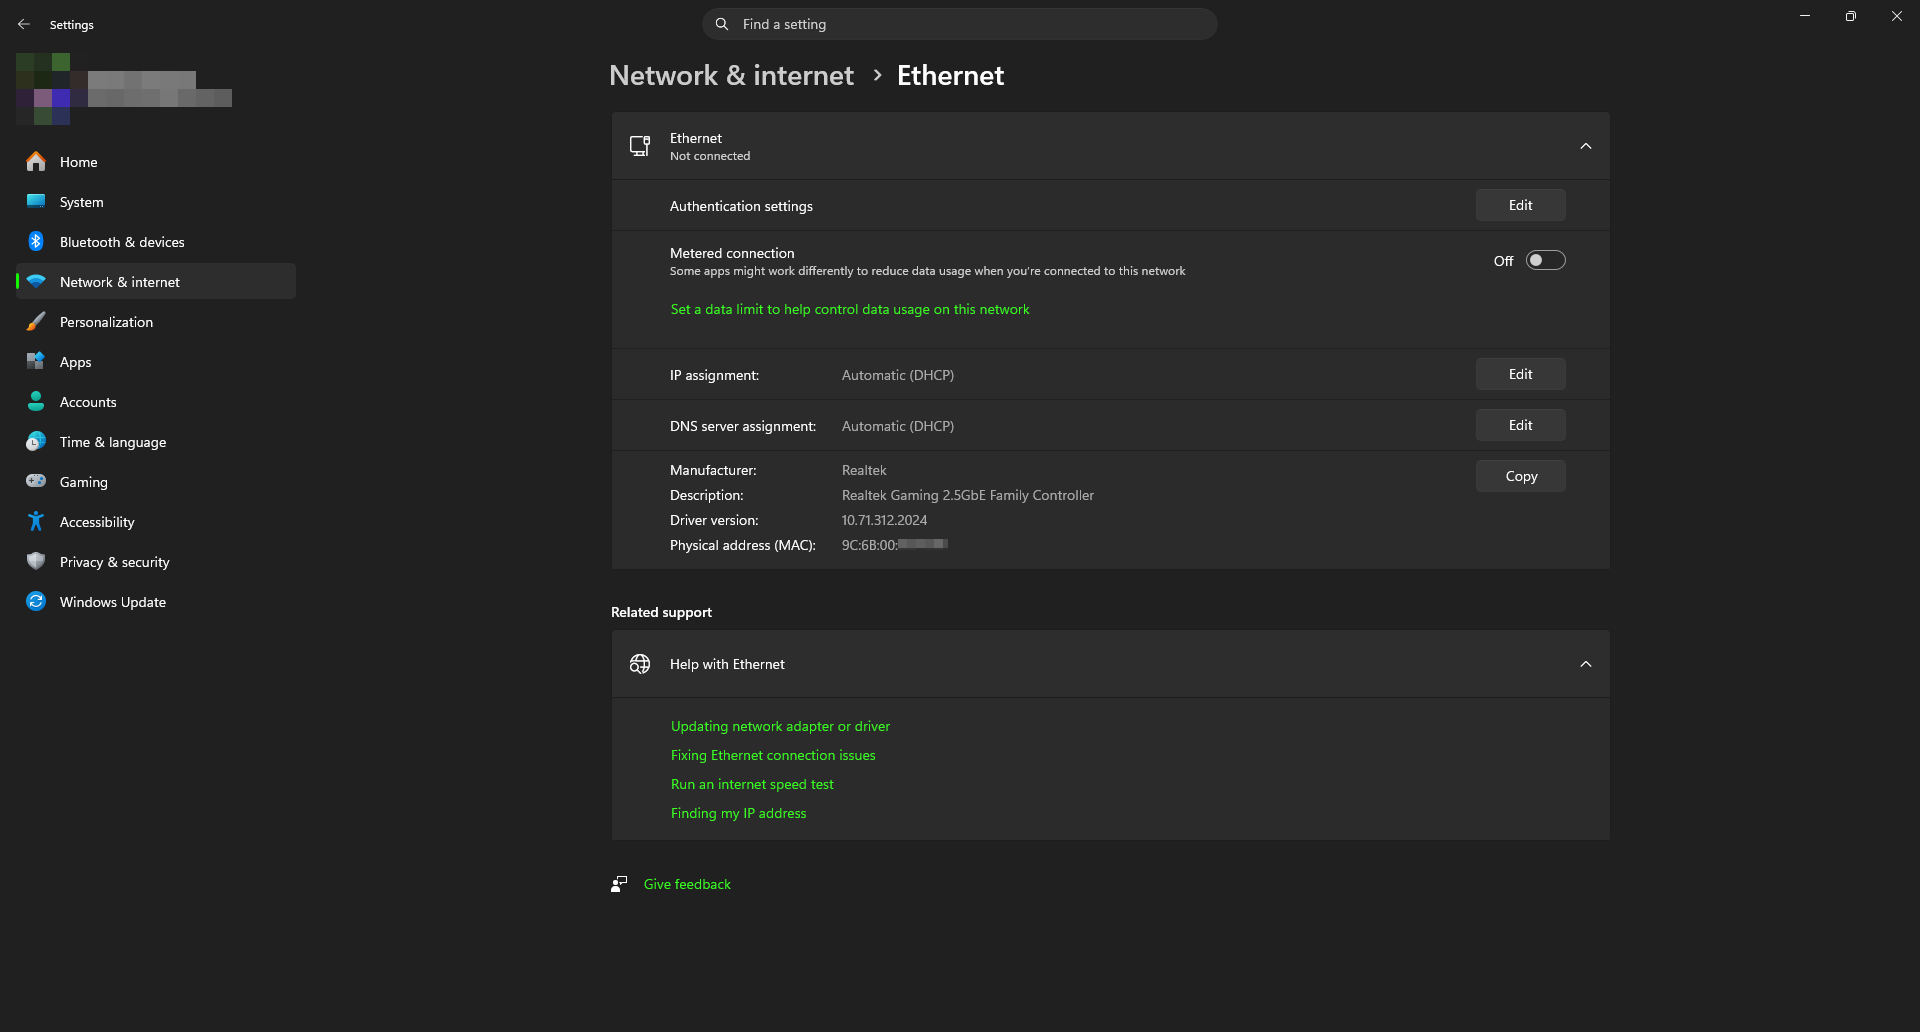Go to Windows Update page

[x=156, y=601]
